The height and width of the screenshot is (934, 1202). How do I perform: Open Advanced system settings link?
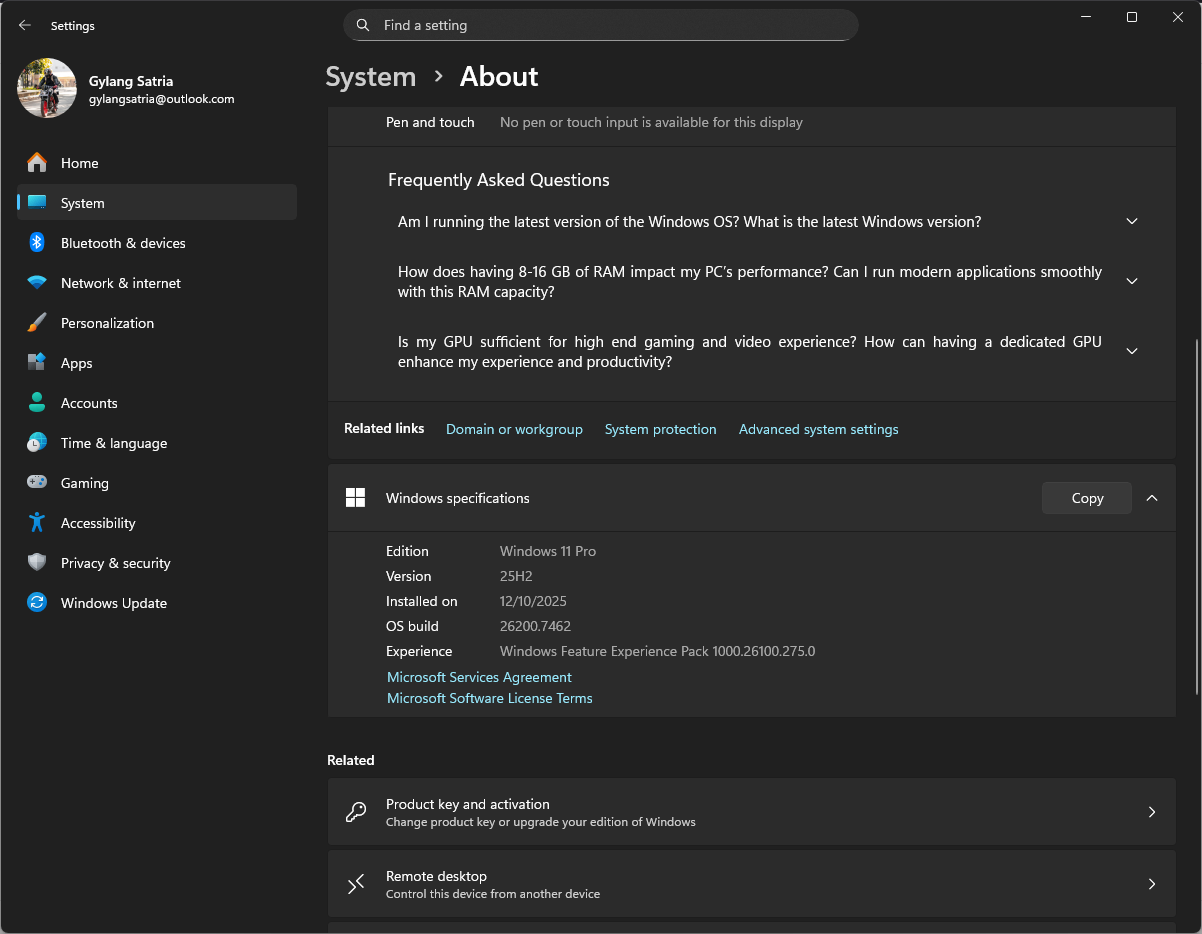(x=818, y=429)
